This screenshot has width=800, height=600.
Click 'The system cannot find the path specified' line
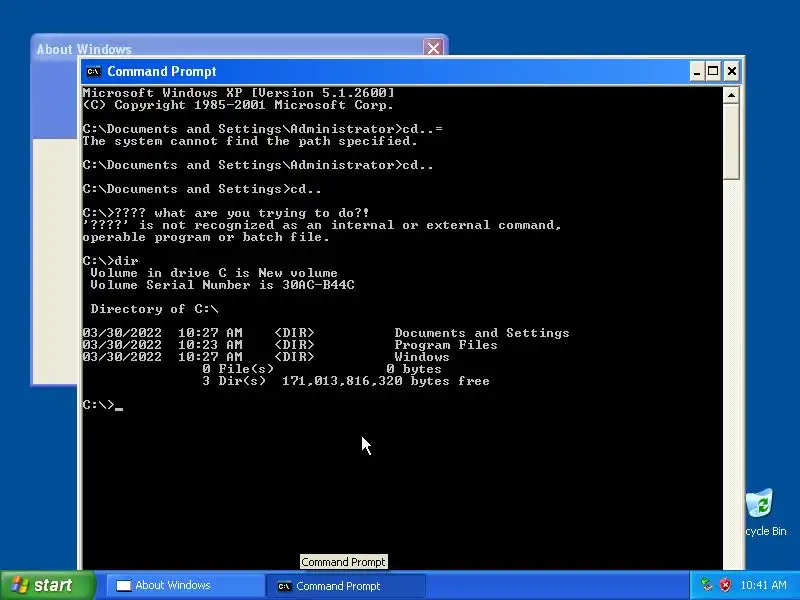click(x=250, y=141)
